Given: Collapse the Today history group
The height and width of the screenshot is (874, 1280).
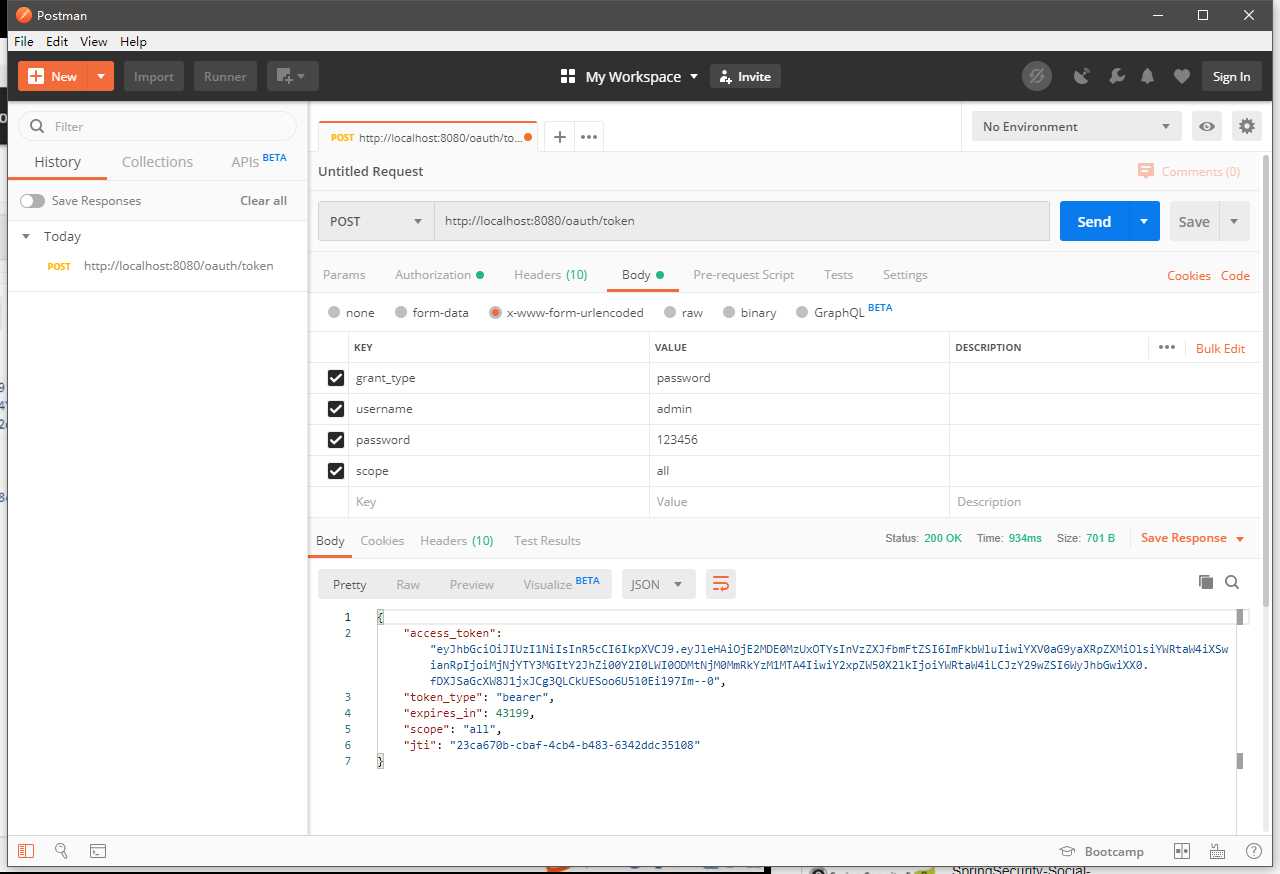Looking at the screenshot, I should click(26, 237).
